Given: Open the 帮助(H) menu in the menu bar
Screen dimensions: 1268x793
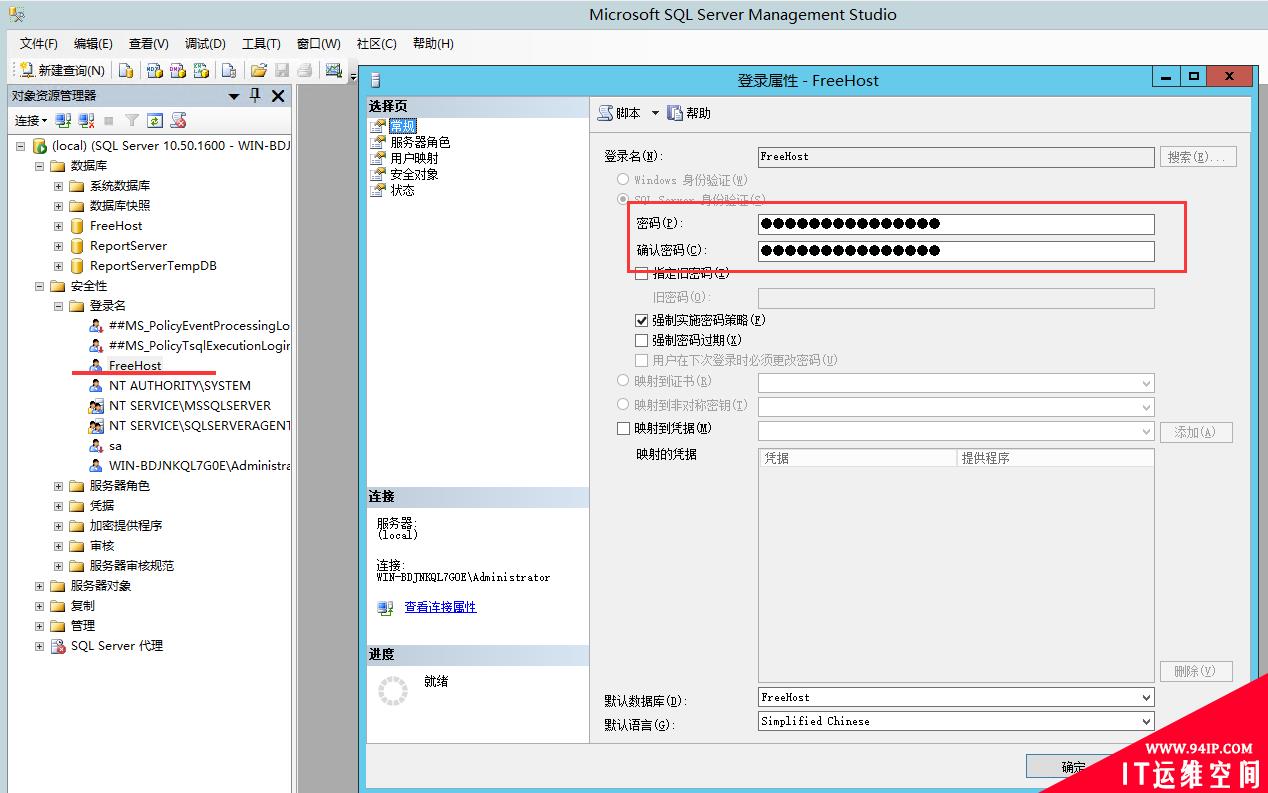Looking at the screenshot, I should [433, 43].
